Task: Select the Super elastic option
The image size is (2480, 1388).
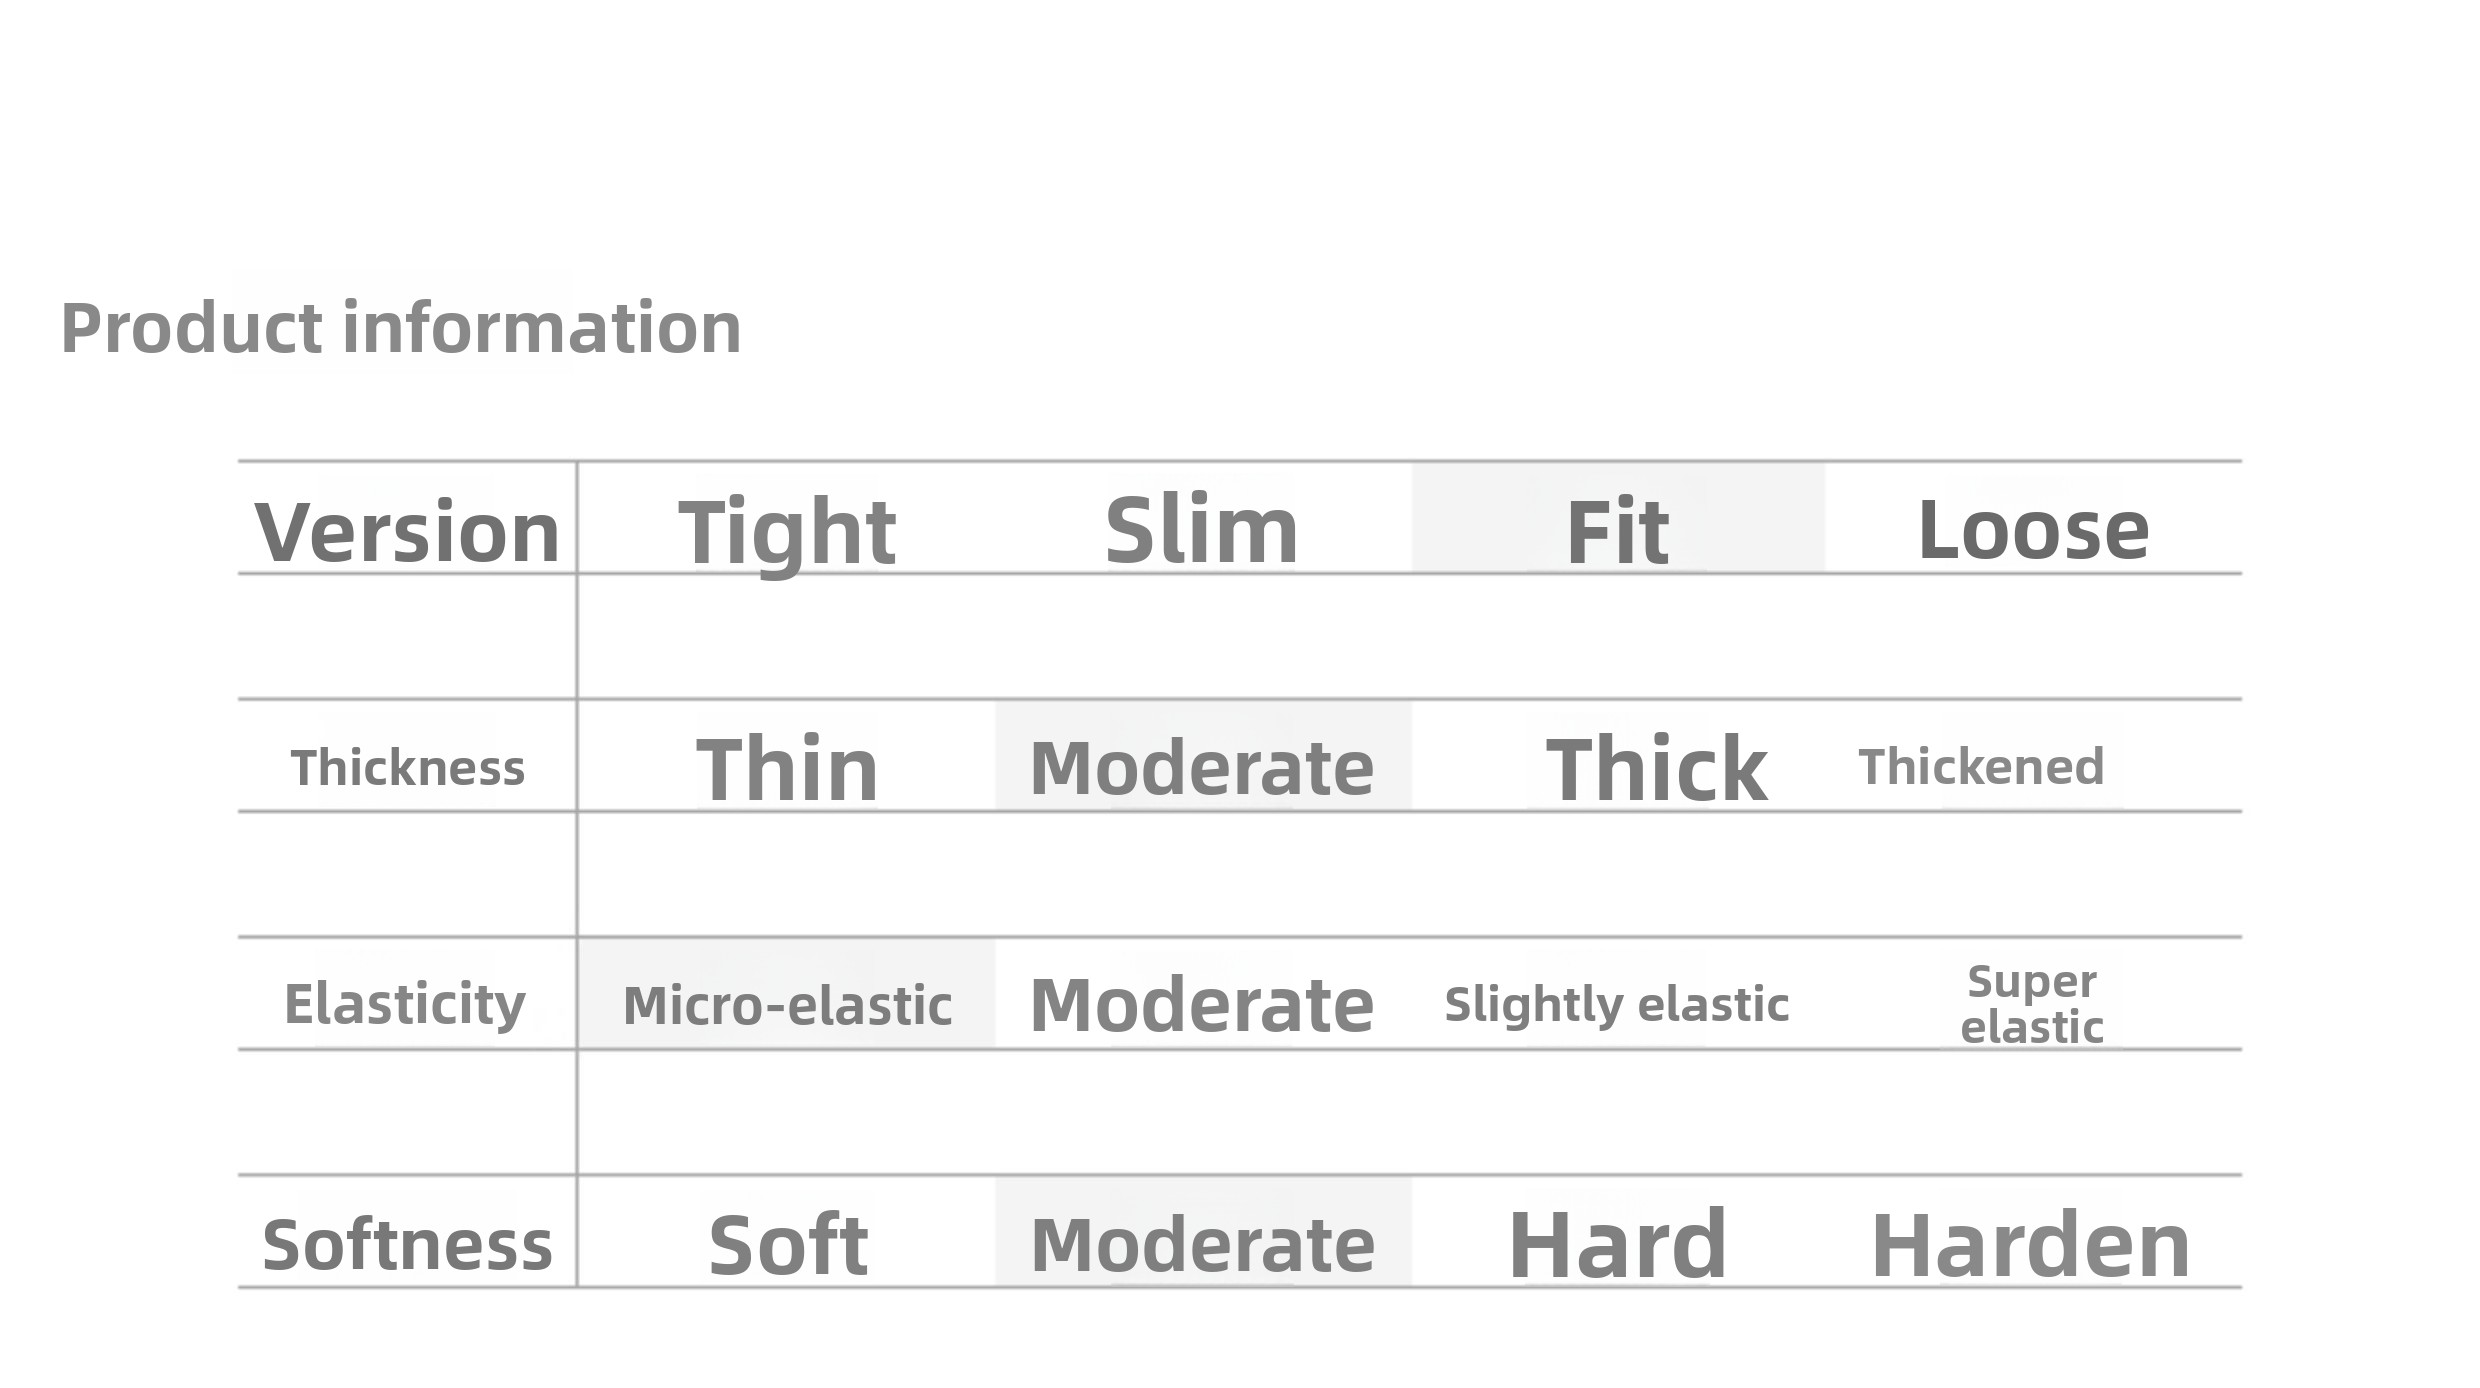Action: tap(2032, 1004)
